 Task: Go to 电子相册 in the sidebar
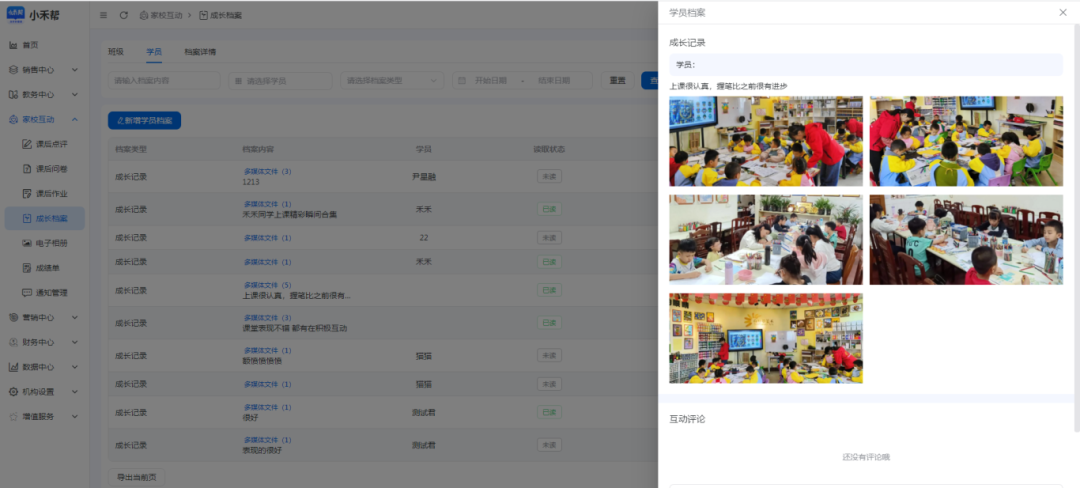click(50, 243)
